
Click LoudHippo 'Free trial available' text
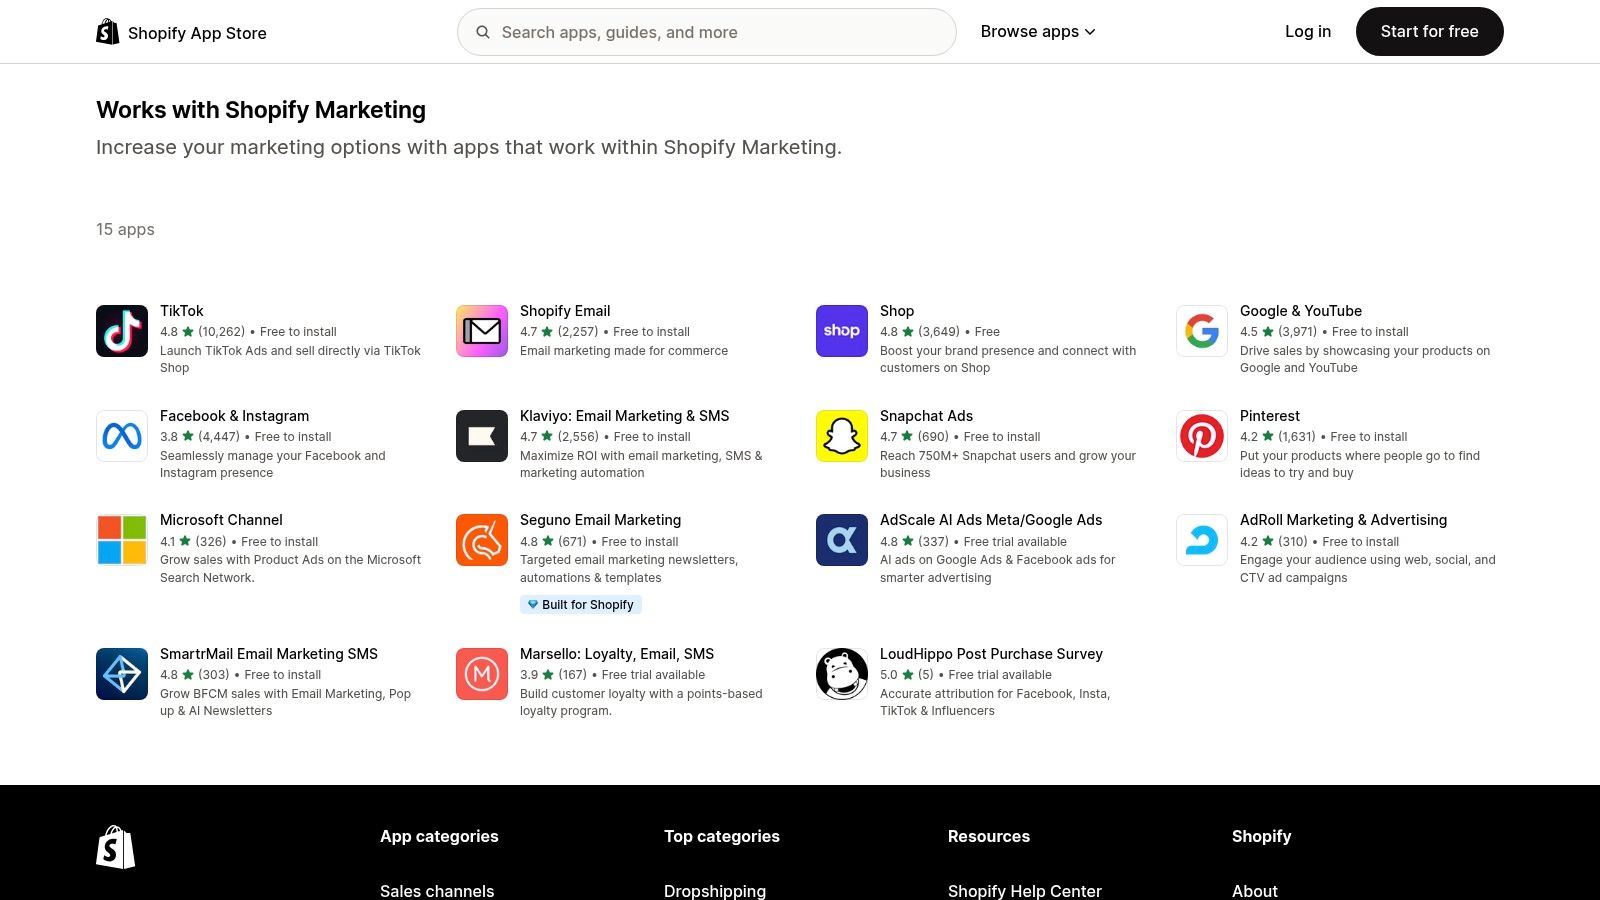coord(1000,675)
